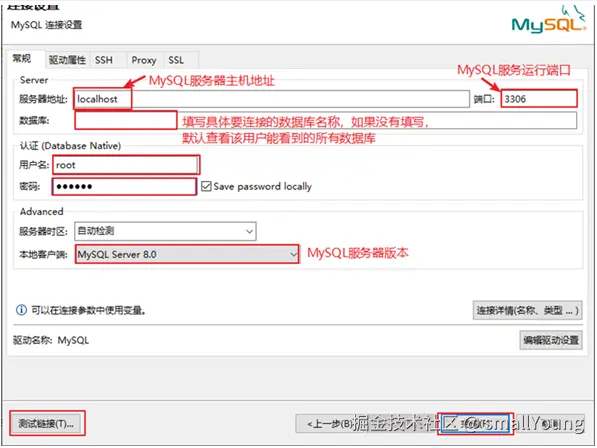Viewport: 597px width, 448px height.
Task: Open the 服务器时区 dropdown
Action: click(165, 231)
